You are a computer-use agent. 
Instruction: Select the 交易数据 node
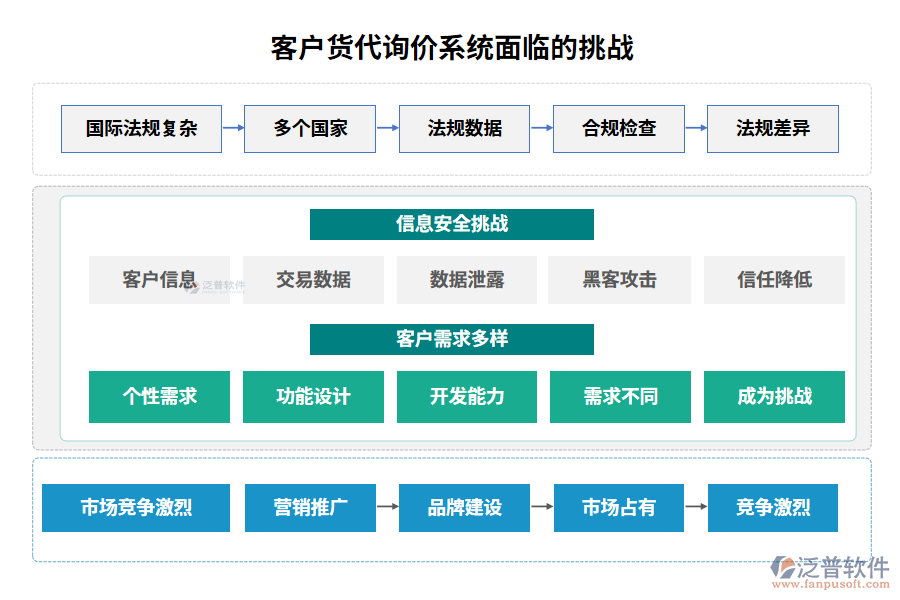(x=312, y=280)
